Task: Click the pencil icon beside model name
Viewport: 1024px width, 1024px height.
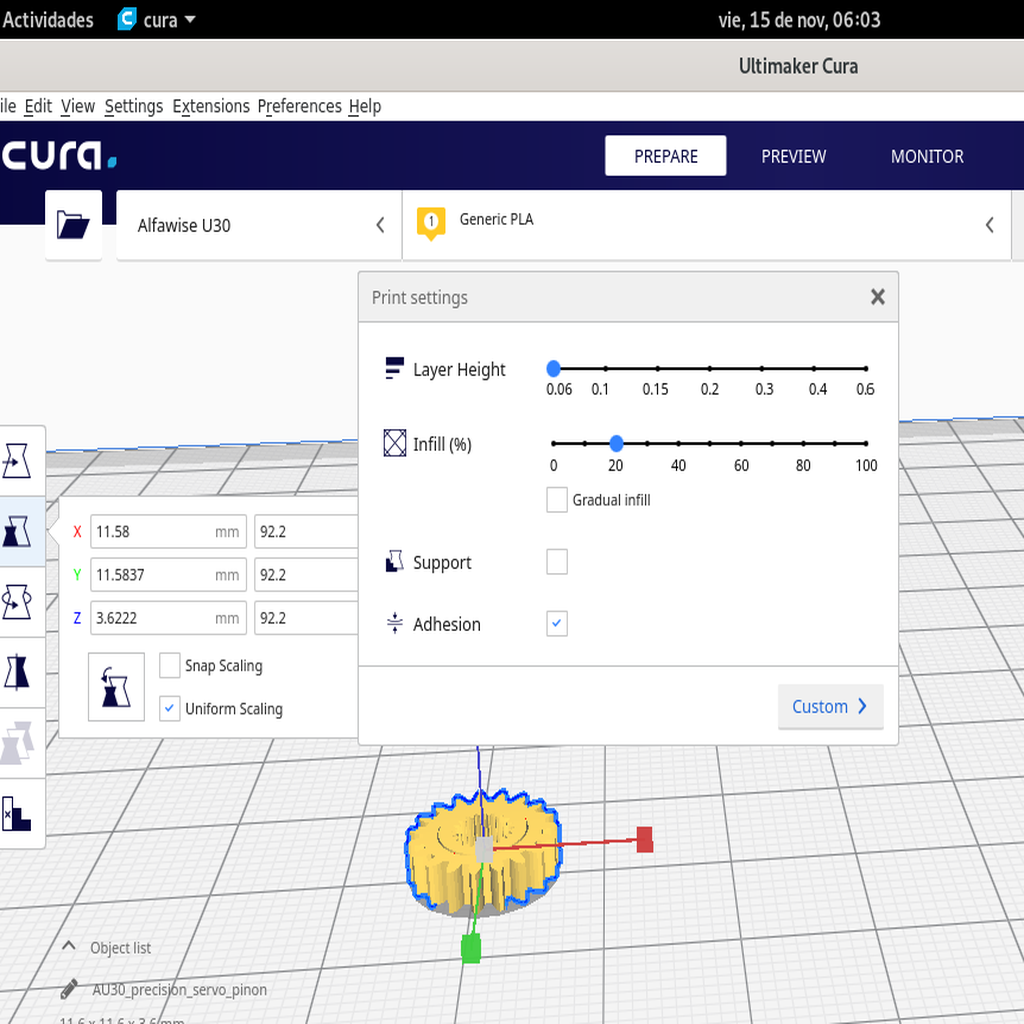Action: pos(69,990)
